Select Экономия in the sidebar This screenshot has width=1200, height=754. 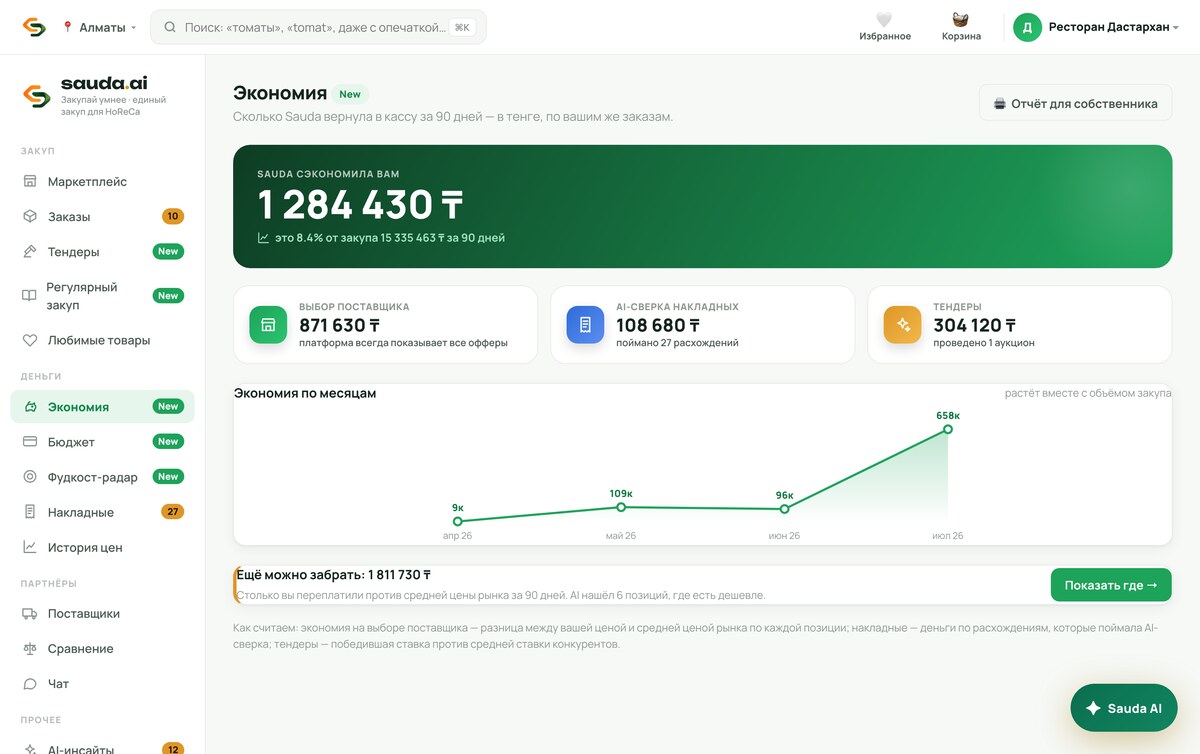[102, 407]
